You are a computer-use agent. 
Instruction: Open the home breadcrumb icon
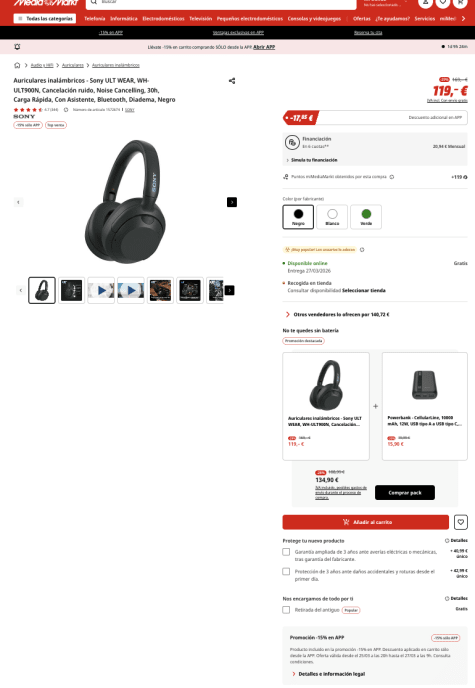[17, 65]
